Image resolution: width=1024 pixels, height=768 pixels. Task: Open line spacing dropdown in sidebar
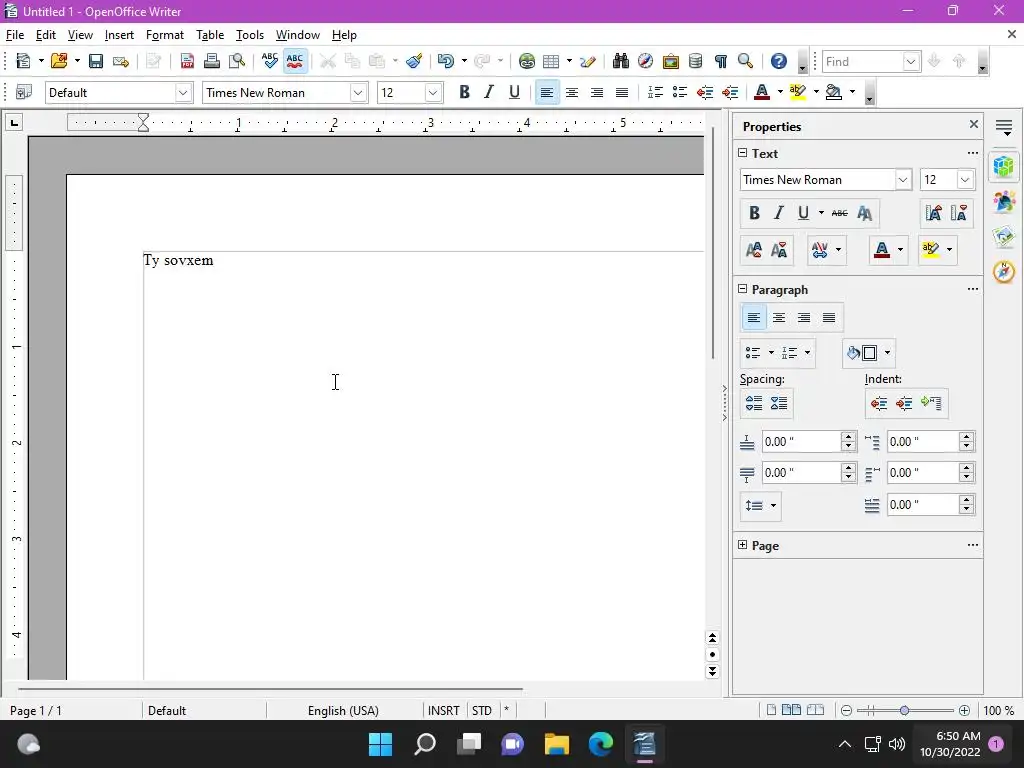761,505
